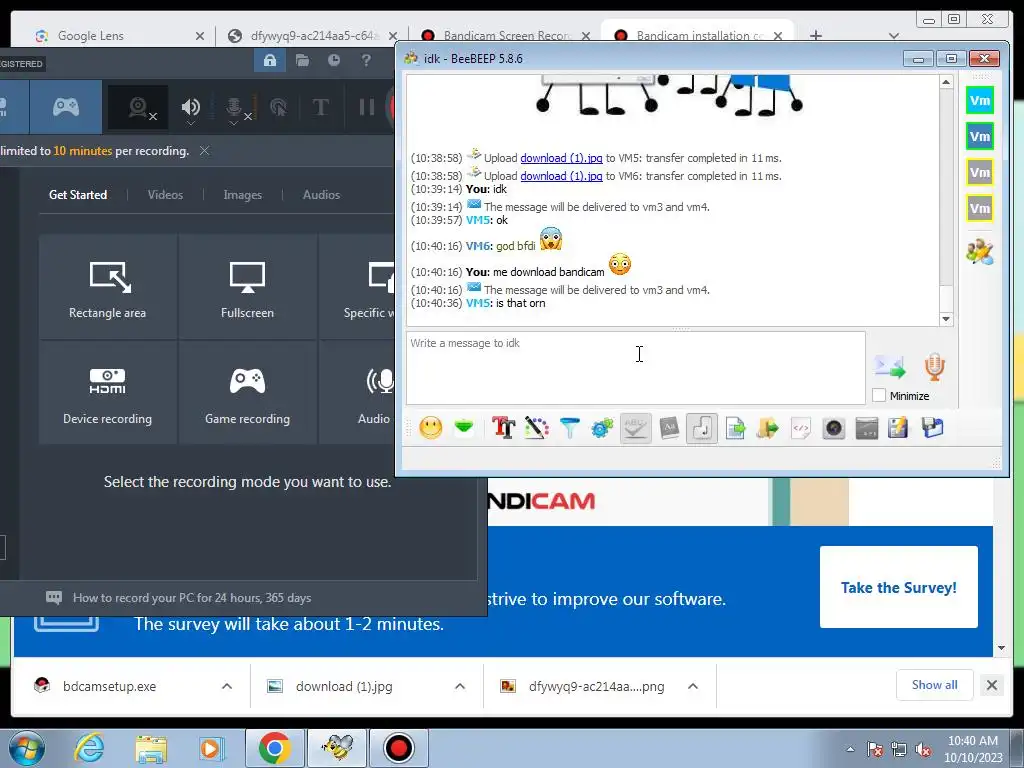Screen dimensions: 1024x768
Task: Choose Device recording mode
Action: click(x=108, y=393)
